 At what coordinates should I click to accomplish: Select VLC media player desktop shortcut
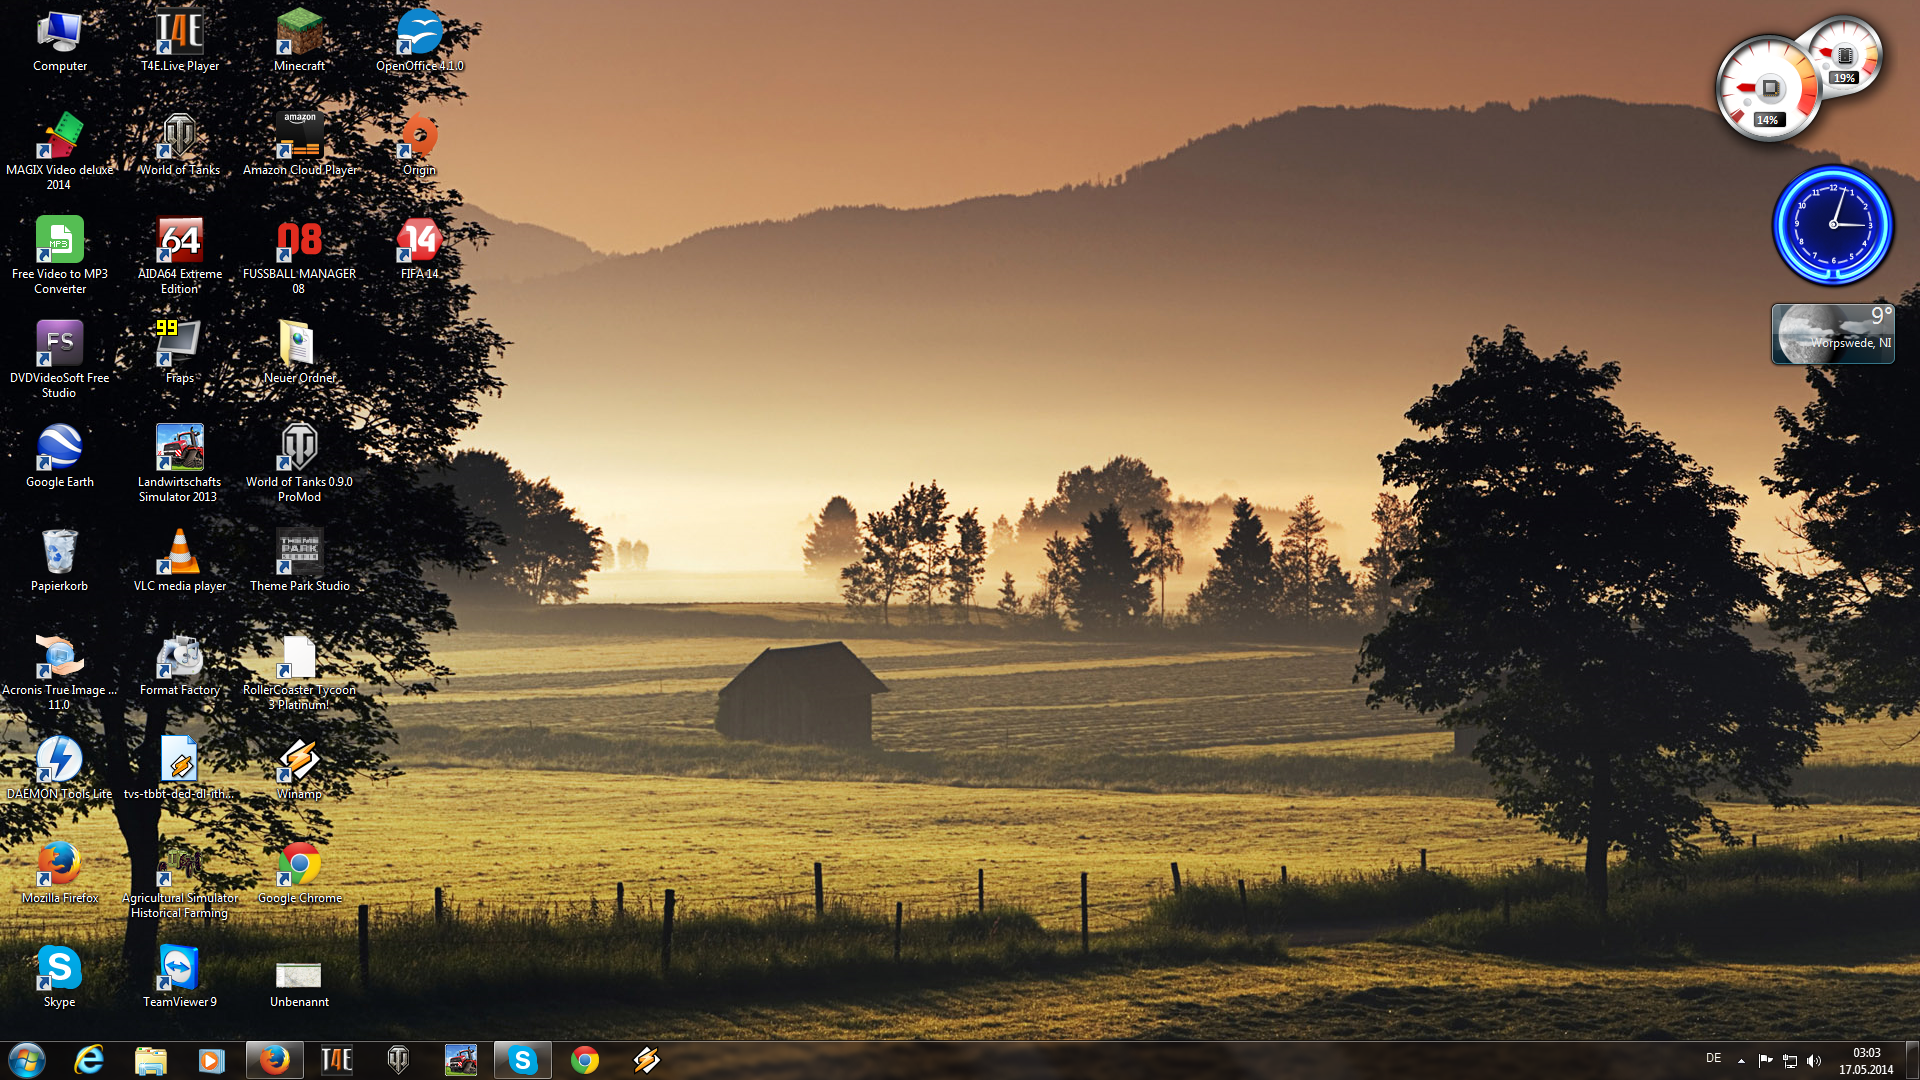[x=180, y=561]
